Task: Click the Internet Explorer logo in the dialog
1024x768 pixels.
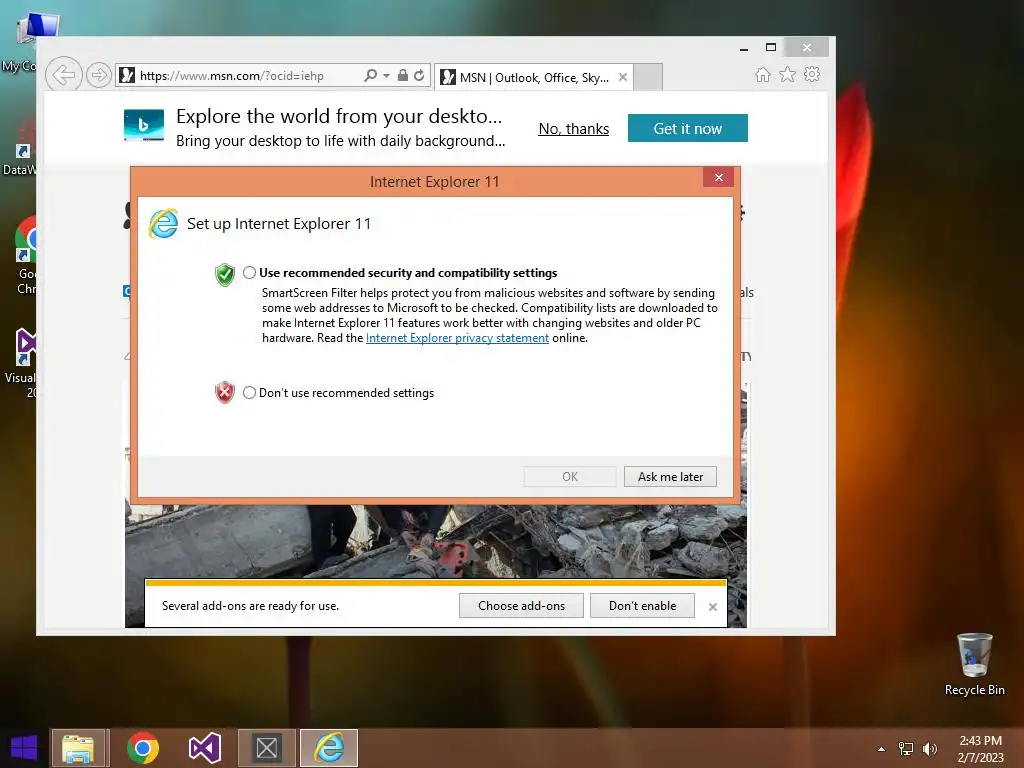Action: 163,224
